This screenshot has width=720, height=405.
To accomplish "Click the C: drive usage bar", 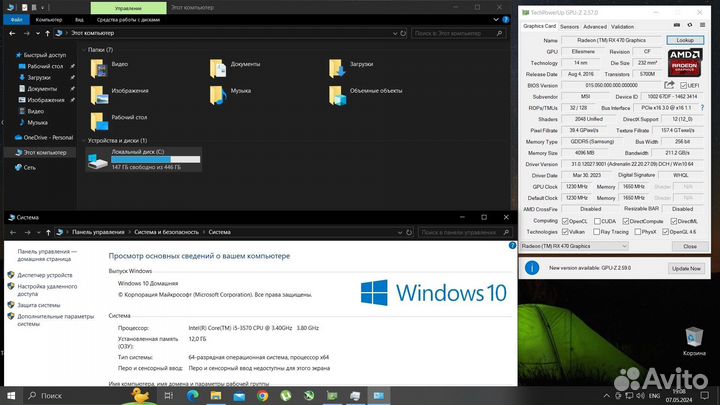I will [156, 159].
